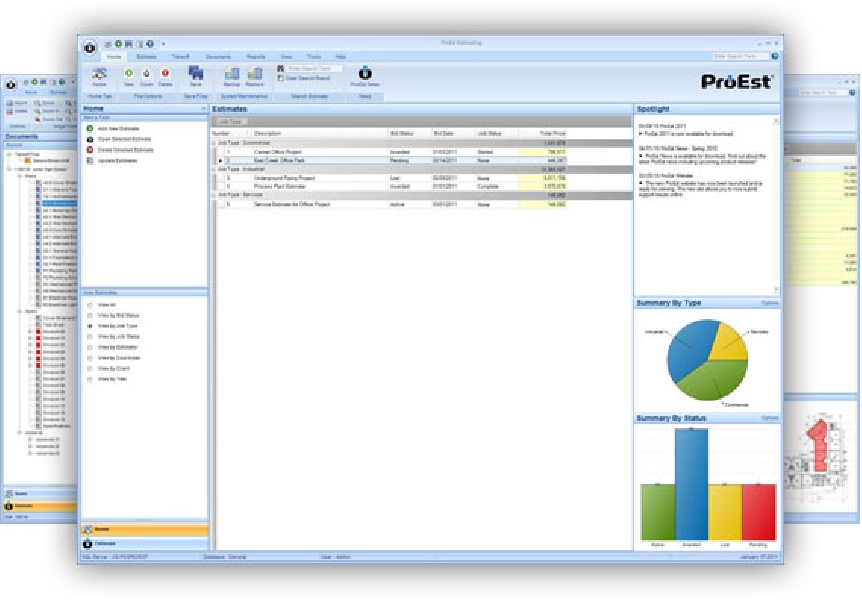The image size is (862, 600).
Task: Click the green New estimate icon
Action: 129,76
